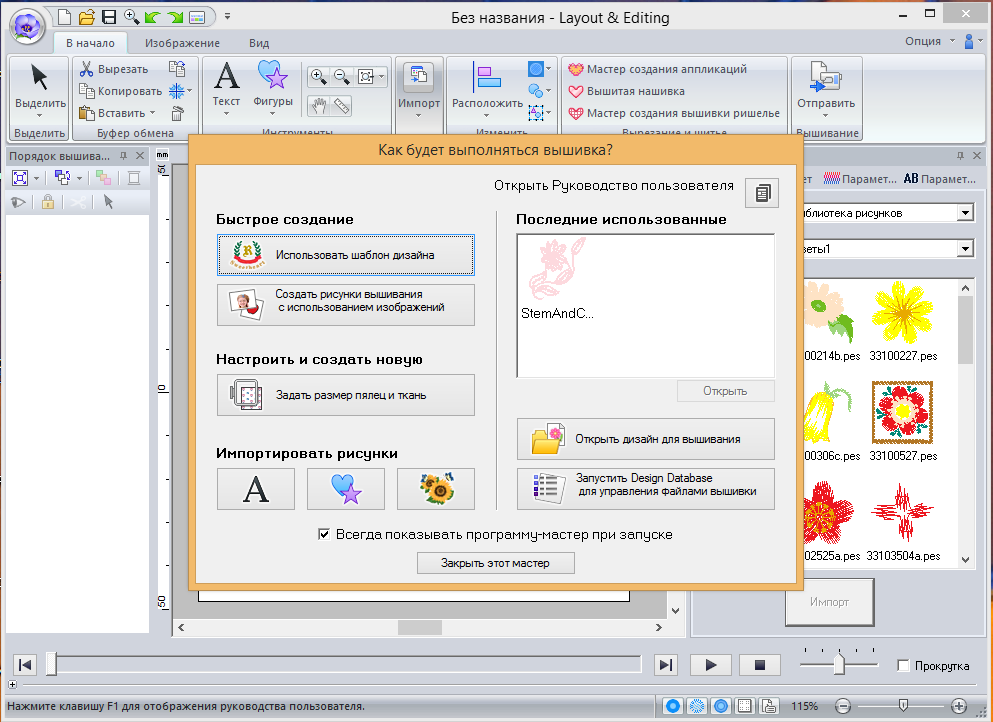This screenshot has width=993, height=722.
Task: Click the Cut (Вырезать) scissors button
Action: click(x=114, y=69)
